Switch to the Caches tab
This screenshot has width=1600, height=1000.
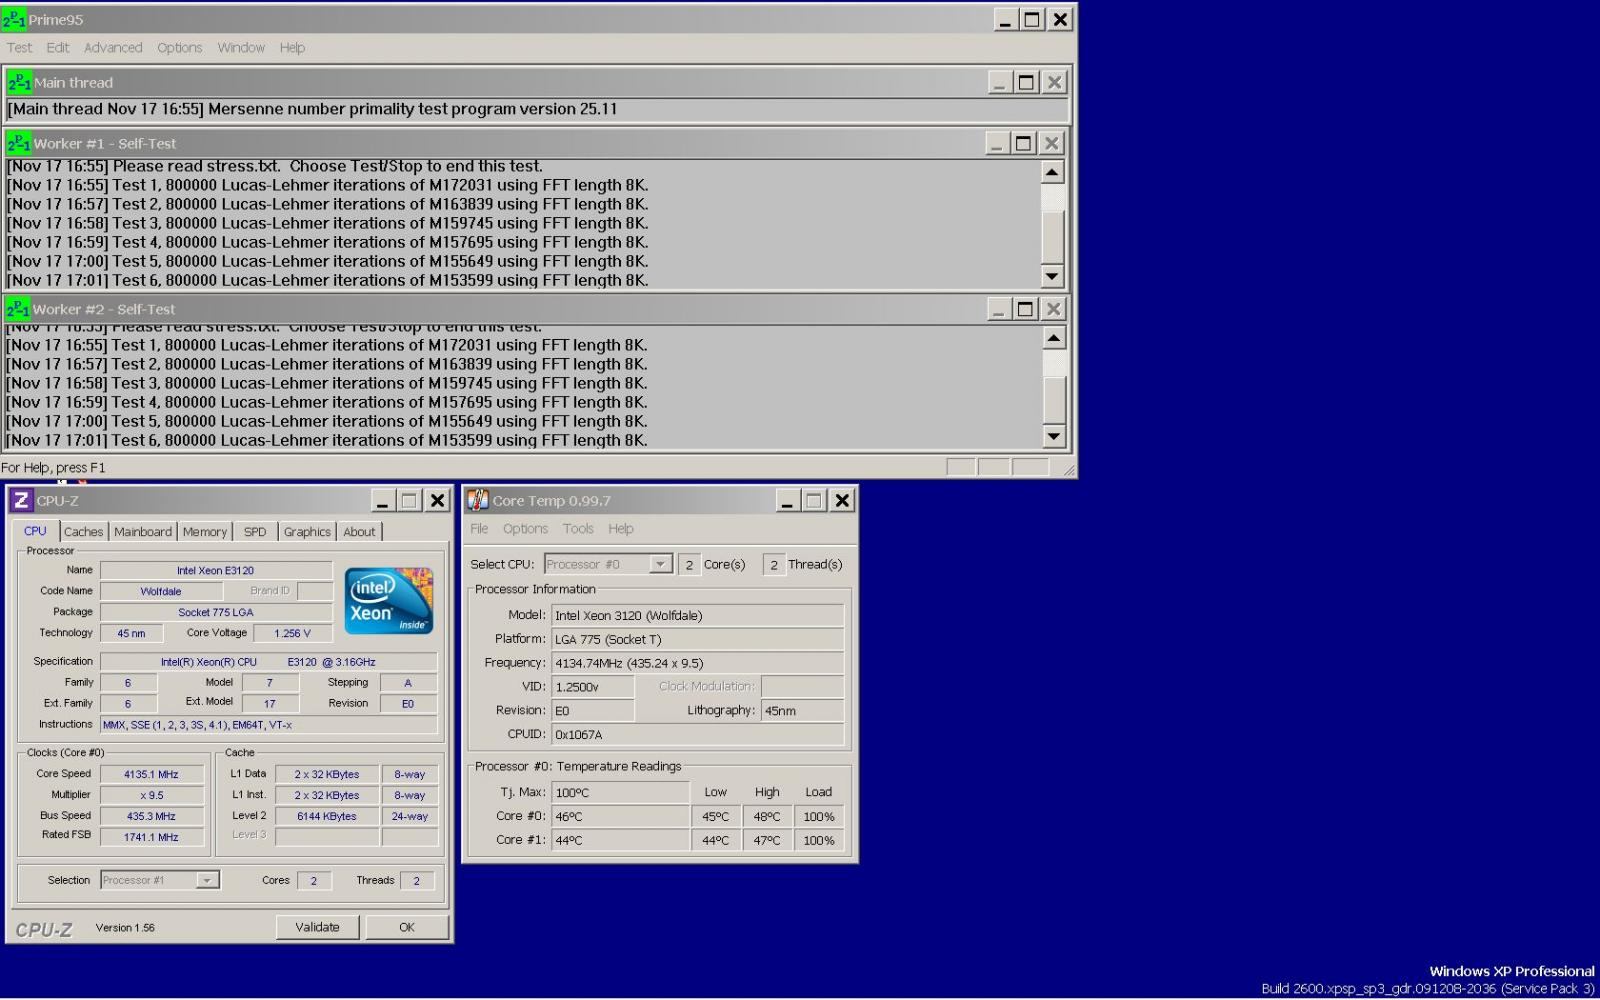[83, 532]
